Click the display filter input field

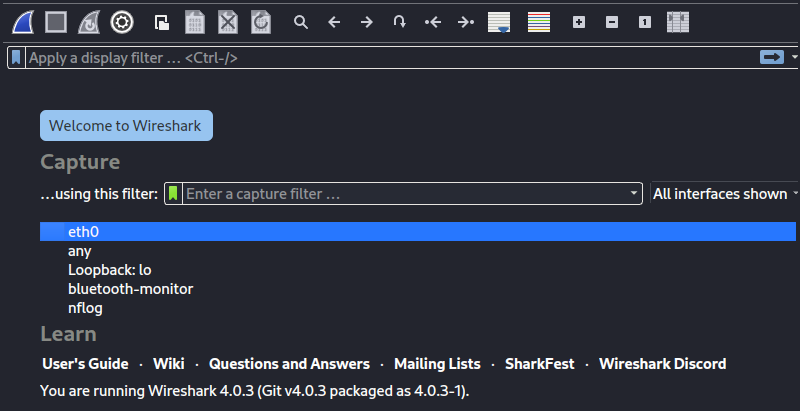point(390,58)
